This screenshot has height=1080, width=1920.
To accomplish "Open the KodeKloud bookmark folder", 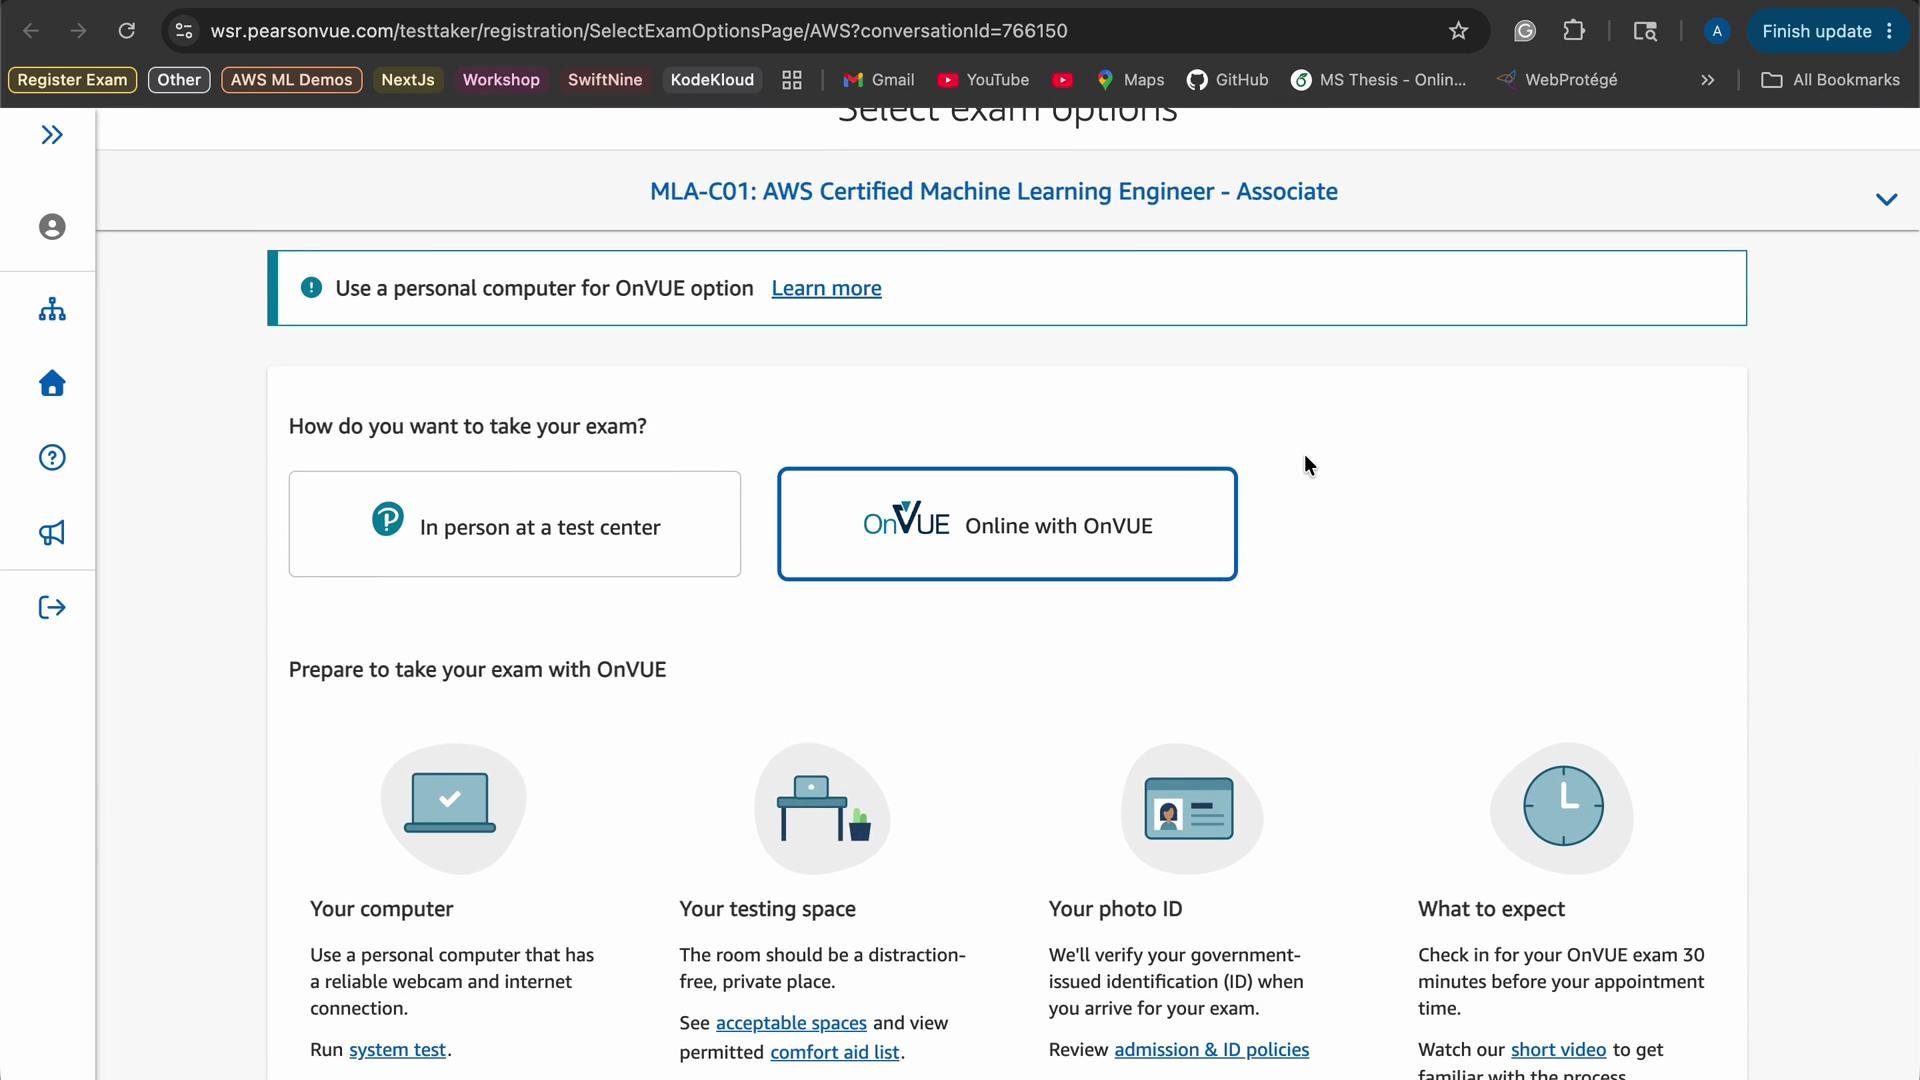I will point(712,80).
